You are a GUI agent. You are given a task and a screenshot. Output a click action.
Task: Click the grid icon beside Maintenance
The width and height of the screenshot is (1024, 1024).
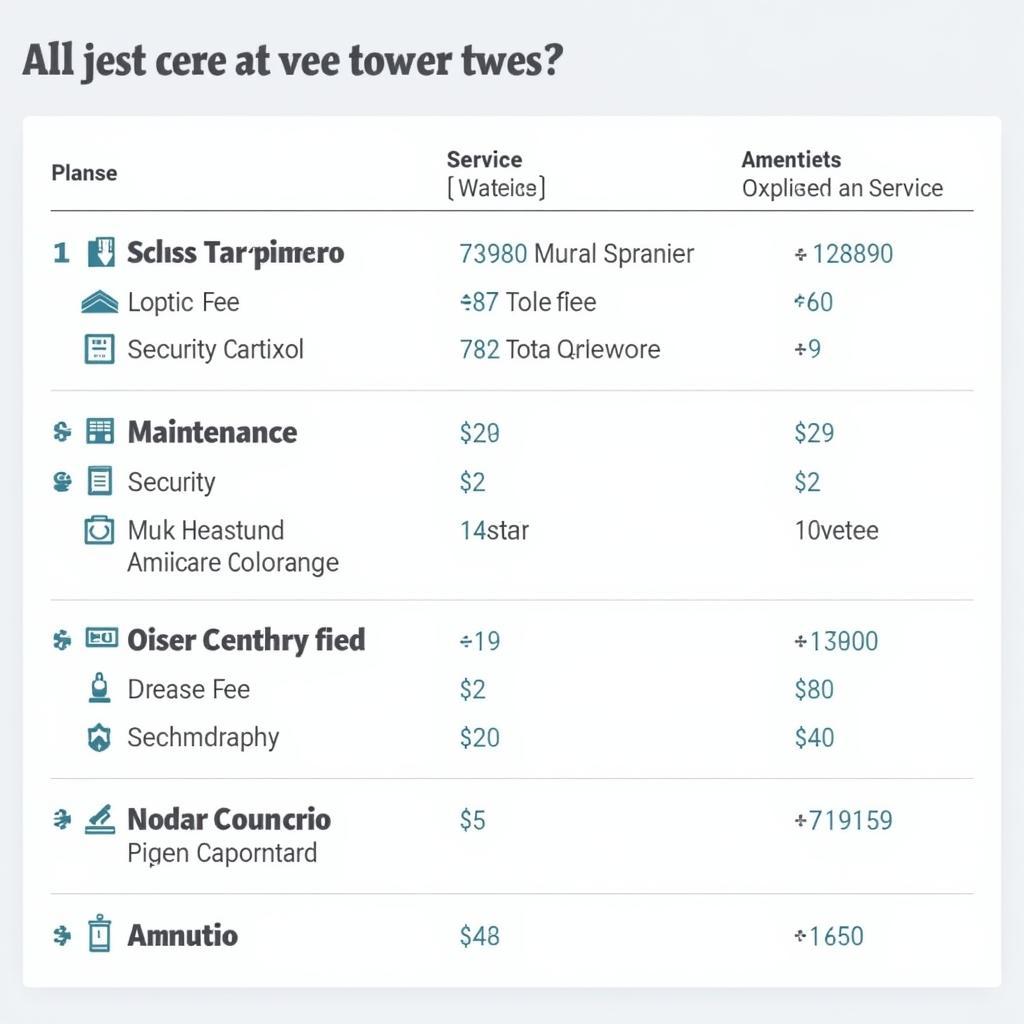point(100,432)
